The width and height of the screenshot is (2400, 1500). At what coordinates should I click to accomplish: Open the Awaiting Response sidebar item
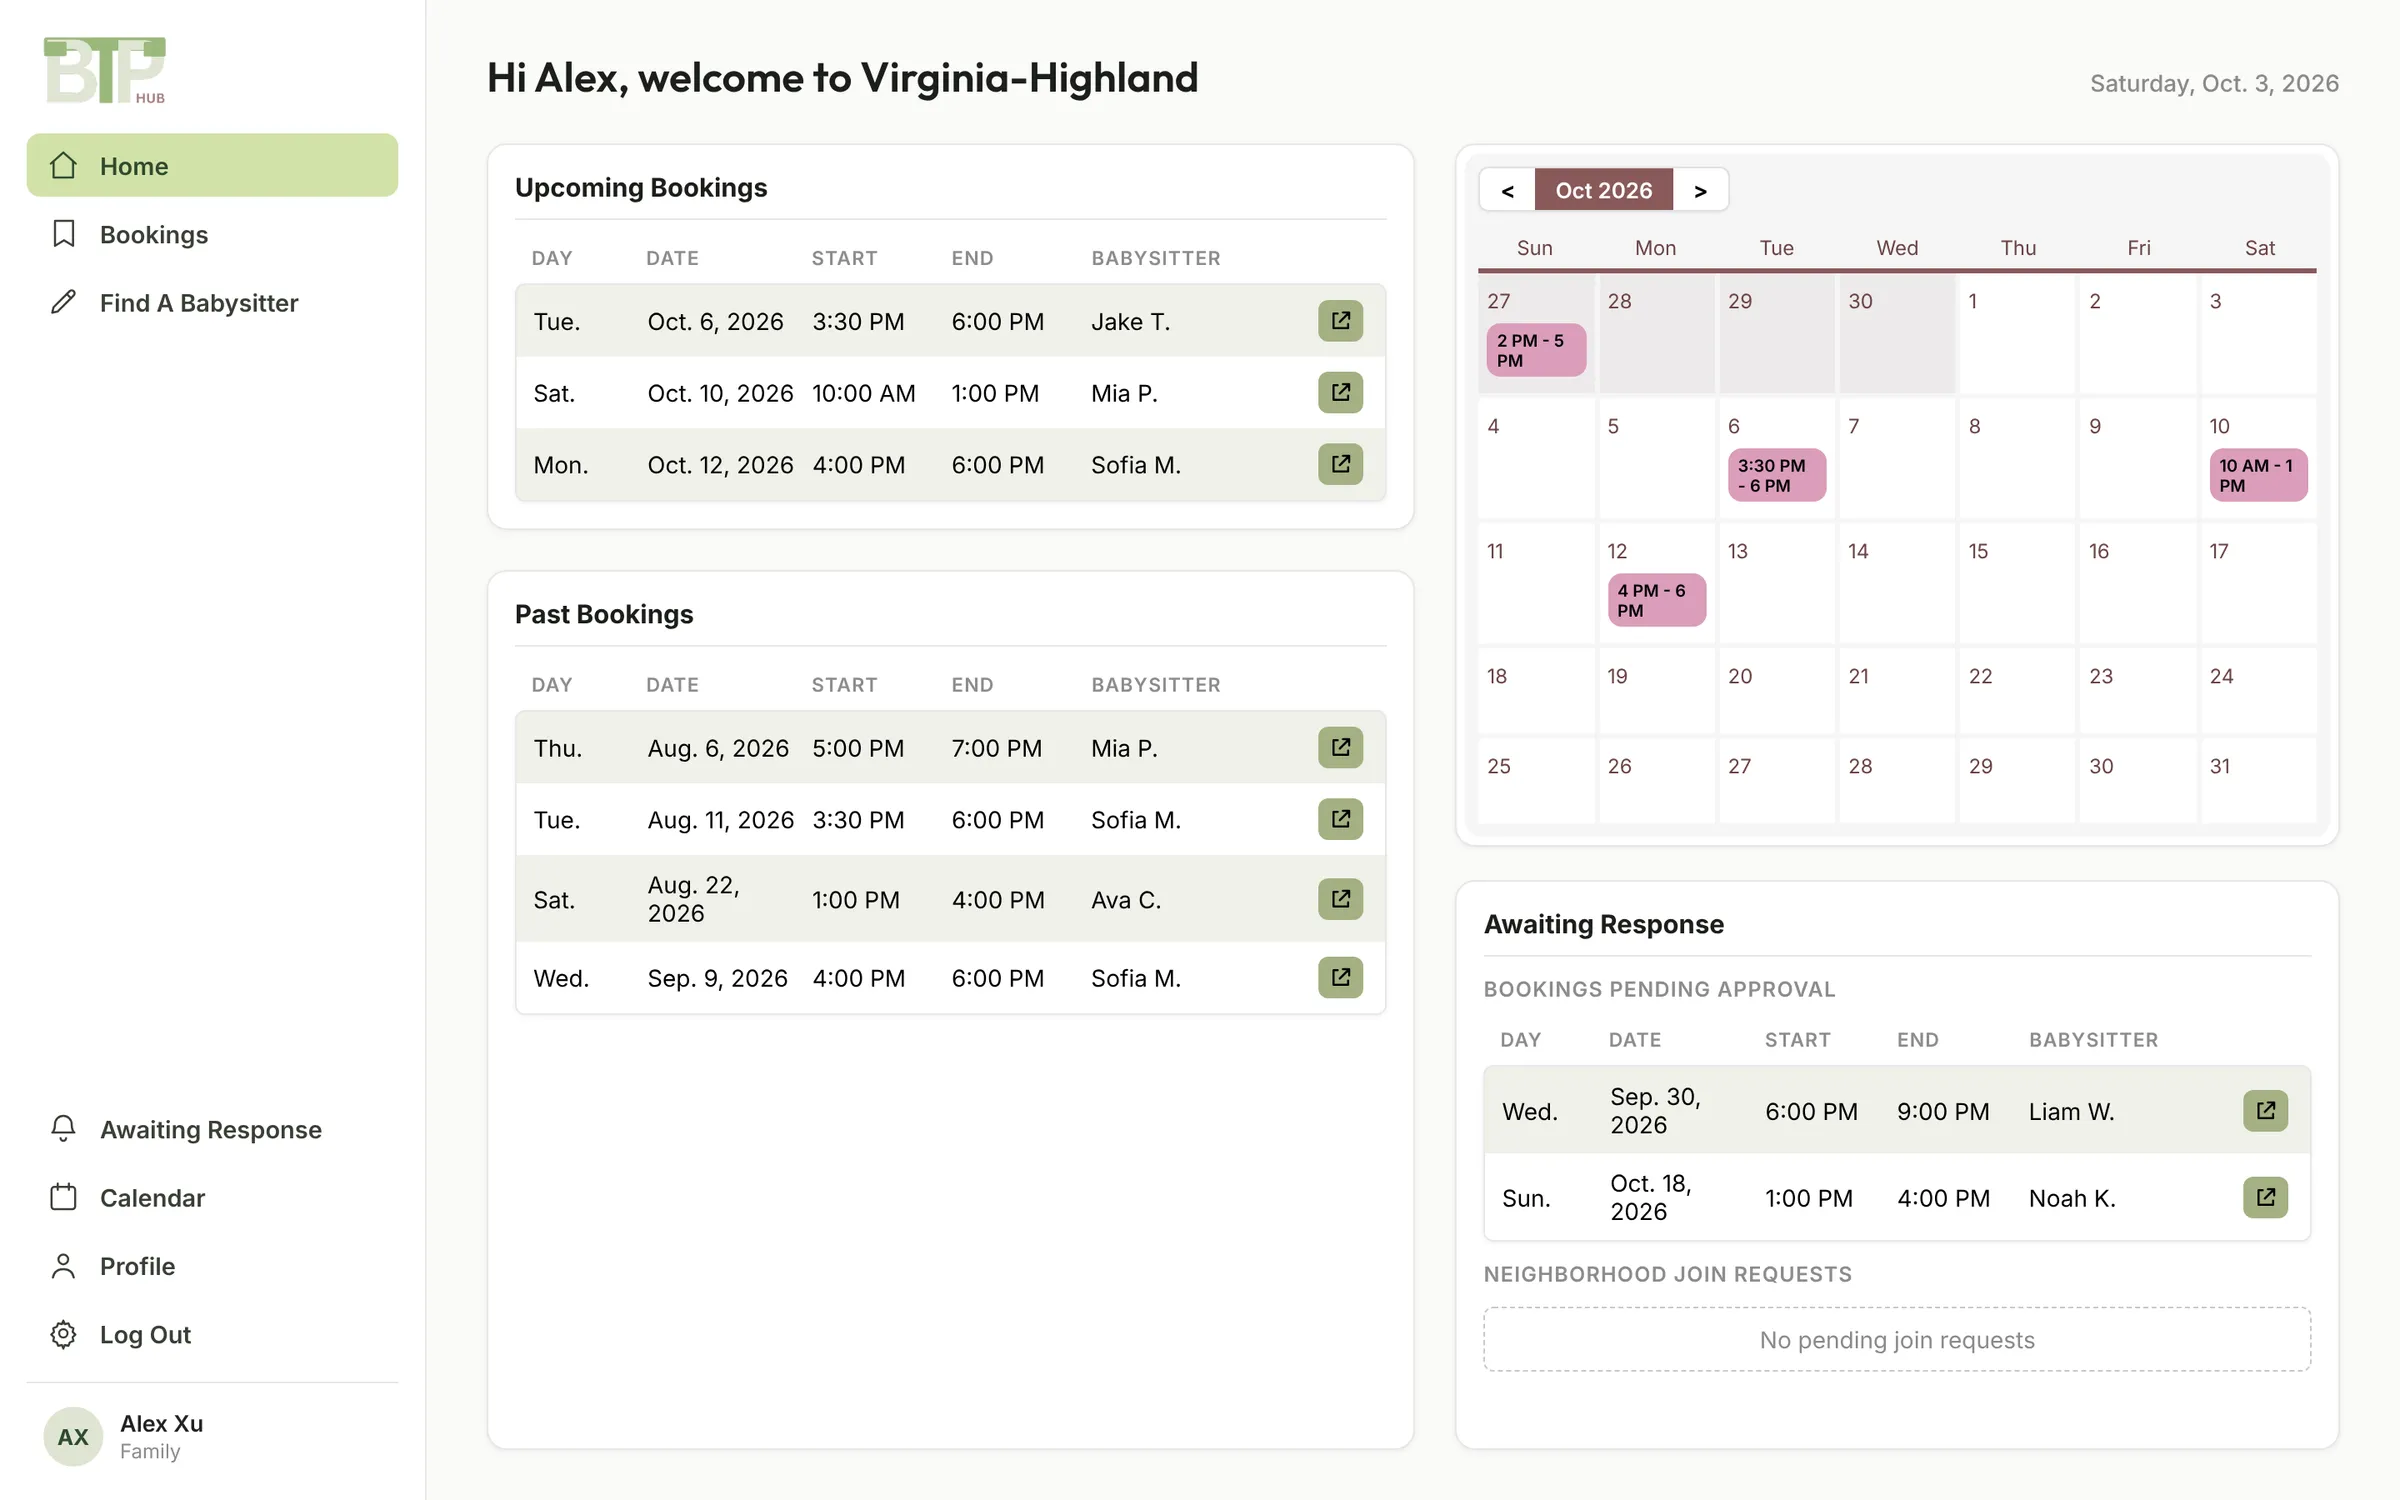tap(212, 1129)
